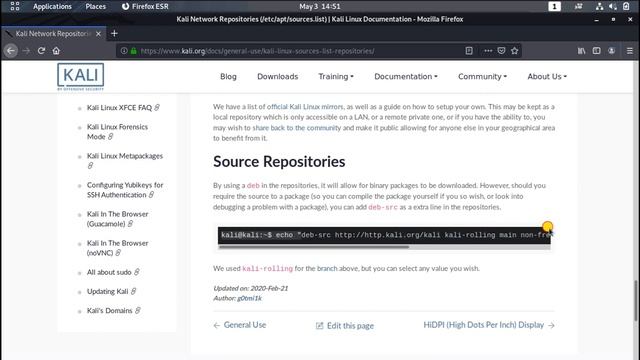Open the Firefox ESR app menu

click(145, 7)
